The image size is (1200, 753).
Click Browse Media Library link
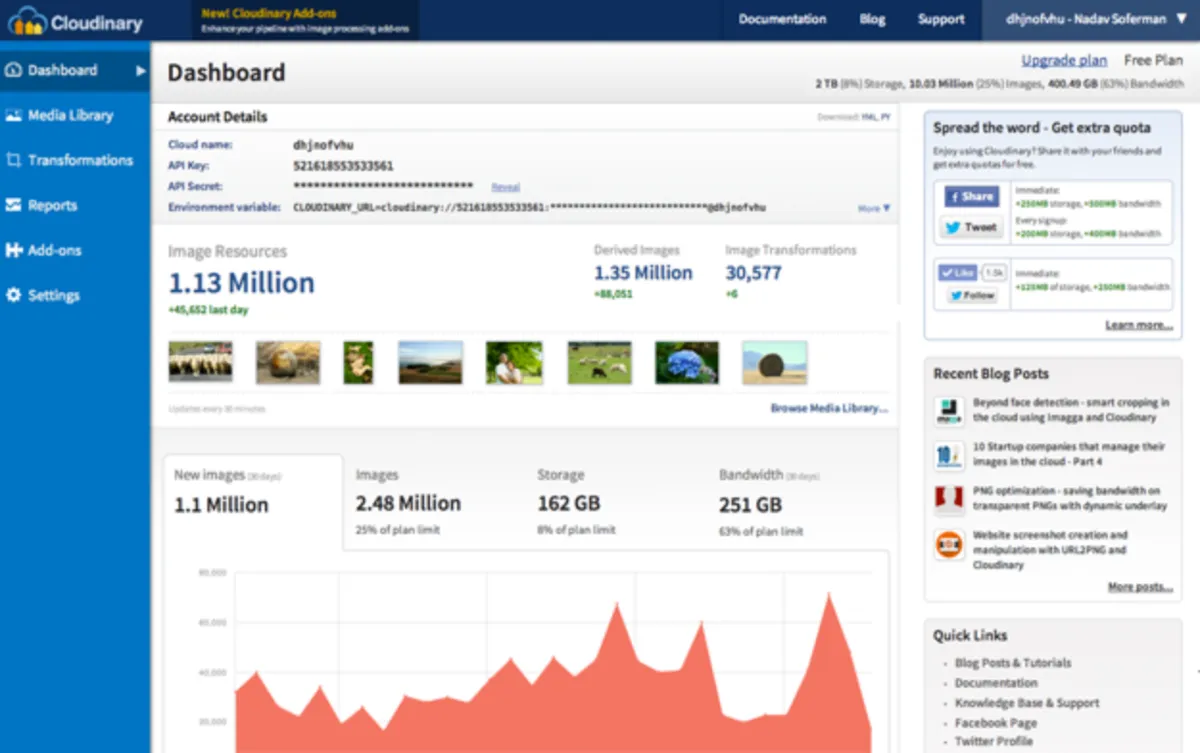click(x=829, y=408)
